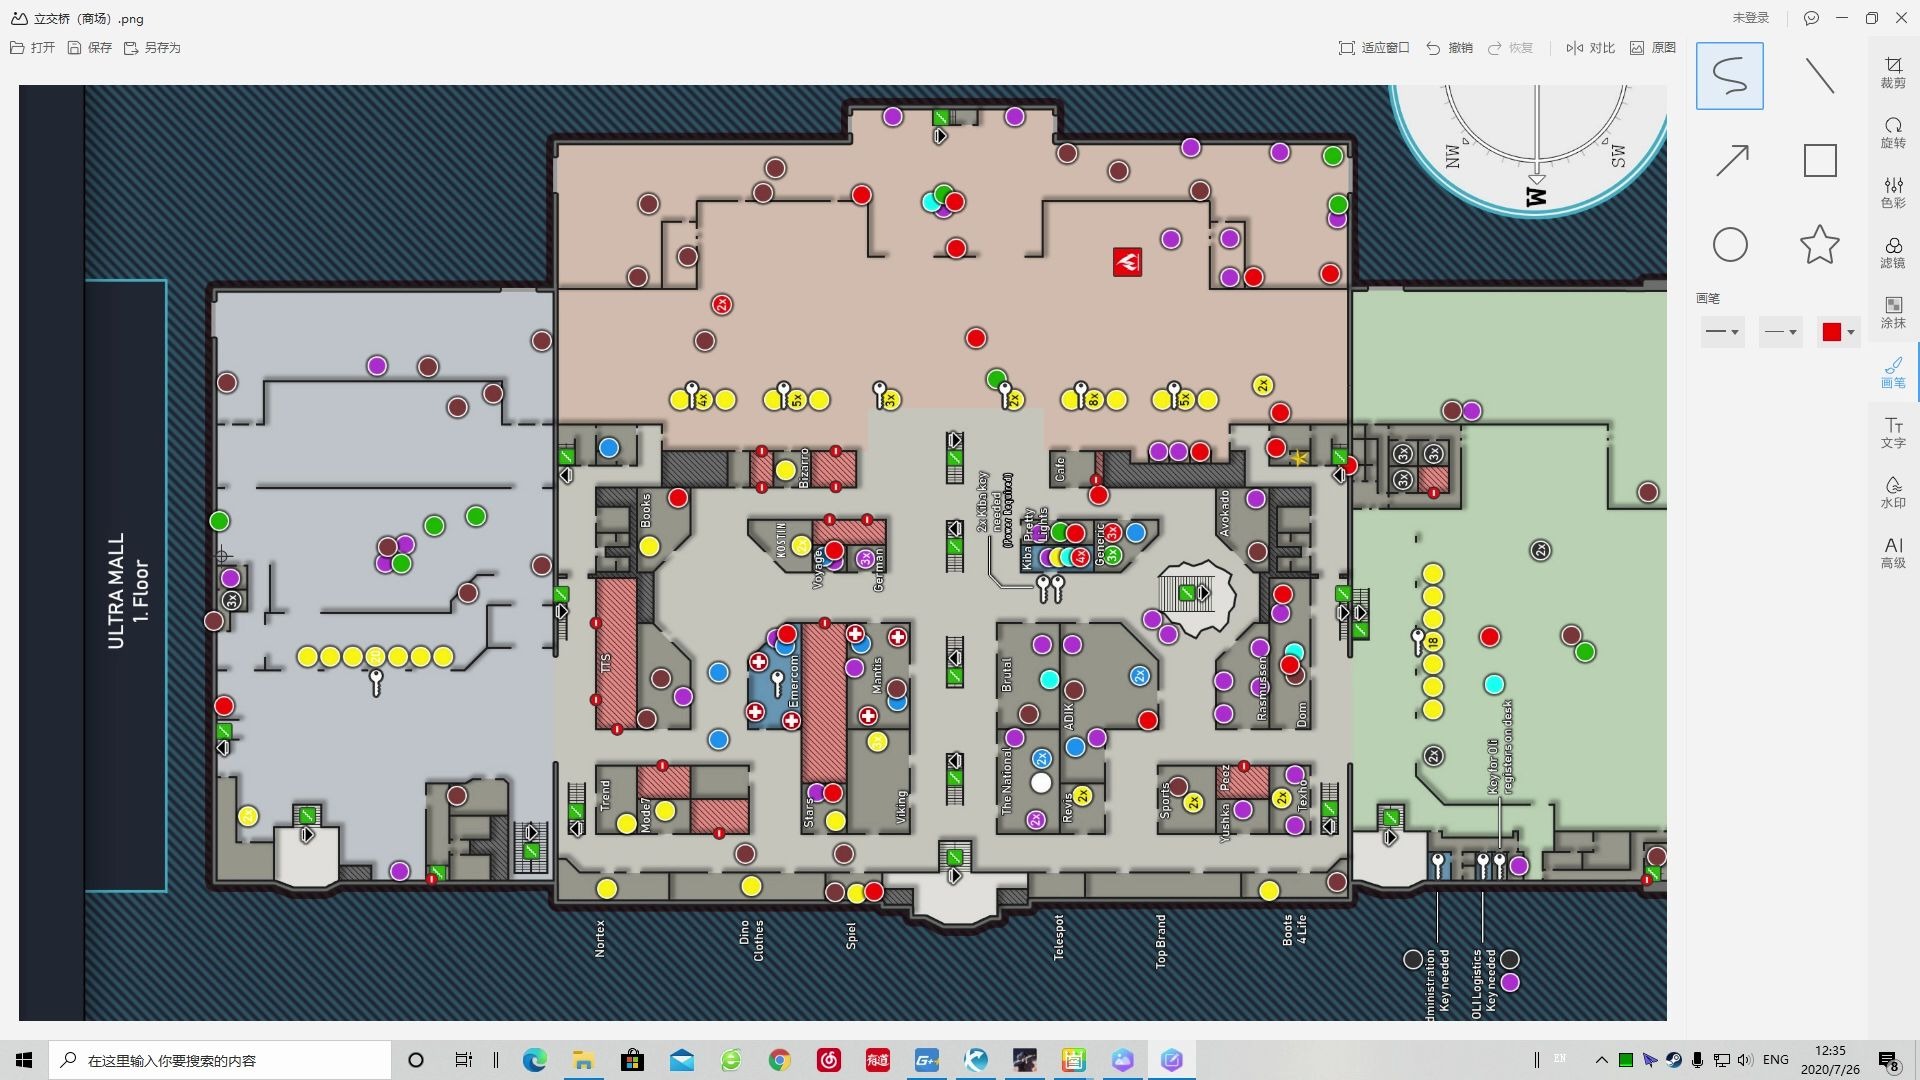
Task: Open Mail app from the taskbar
Action: [x=682, y=1060]
